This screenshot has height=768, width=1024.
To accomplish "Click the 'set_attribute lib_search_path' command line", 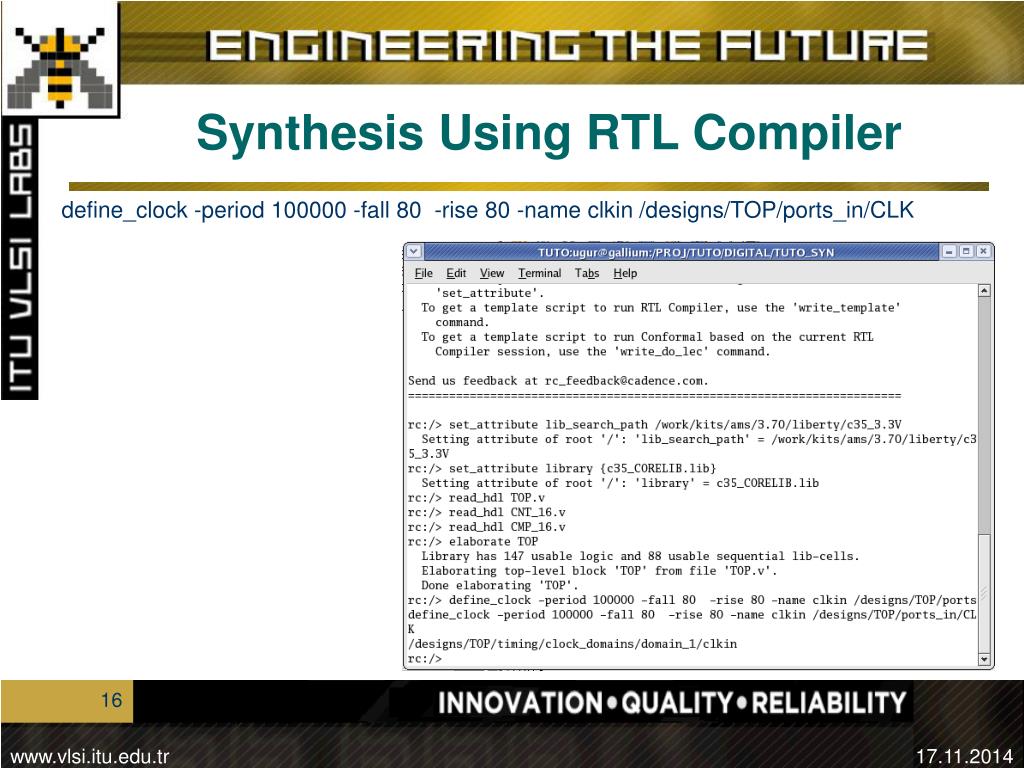I will pos(654,424).
